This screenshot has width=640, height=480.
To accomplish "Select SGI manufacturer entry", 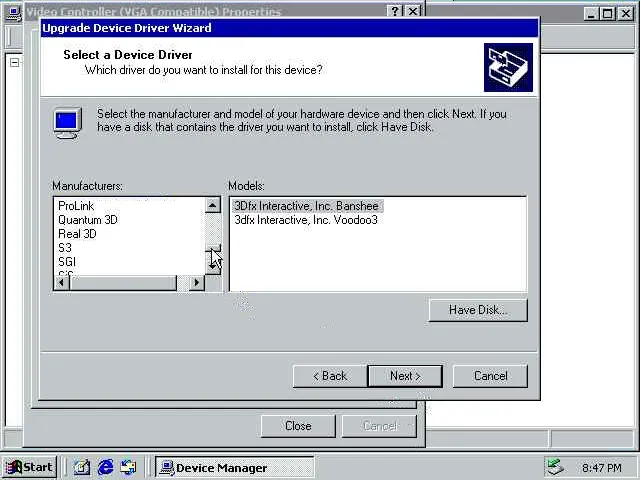I will click(67, 262).
